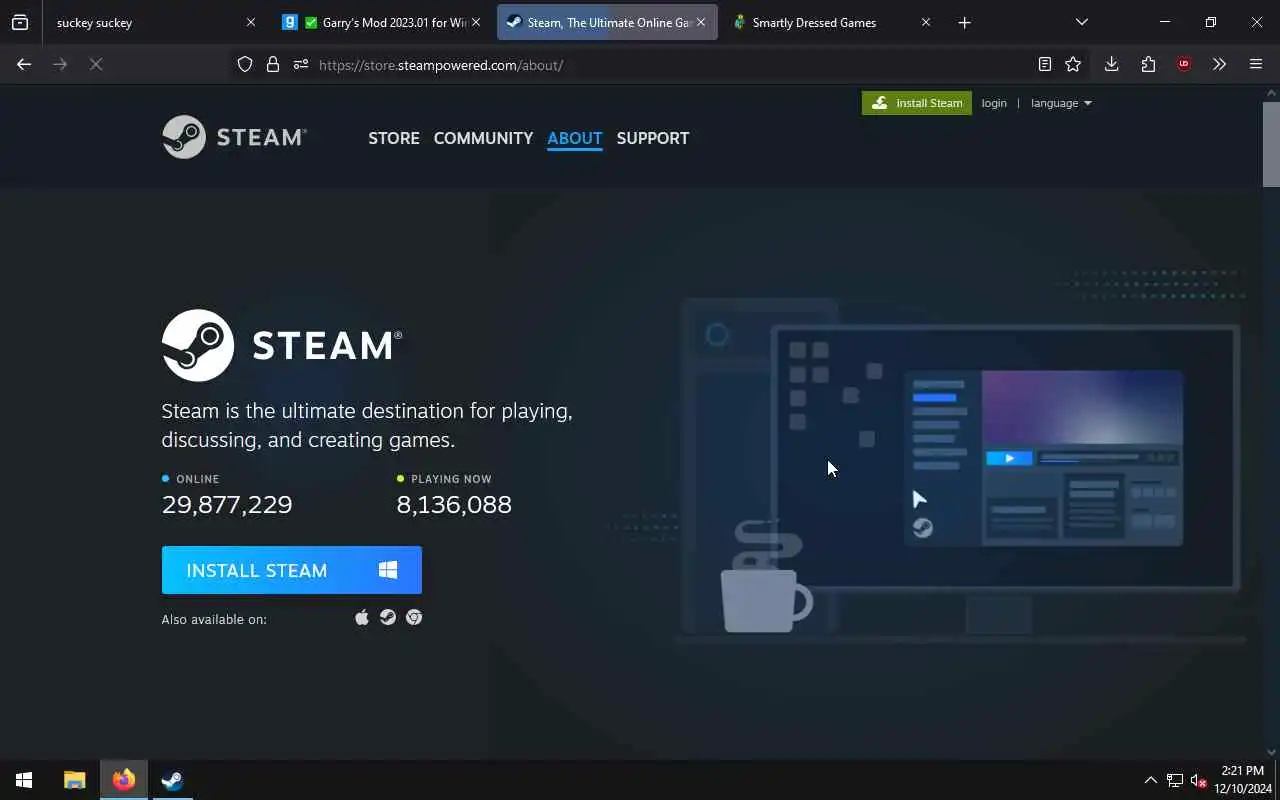Click the PLAYING NOW count 8,136,088
The image size is (1280, 800).
(x=454, y=504)
